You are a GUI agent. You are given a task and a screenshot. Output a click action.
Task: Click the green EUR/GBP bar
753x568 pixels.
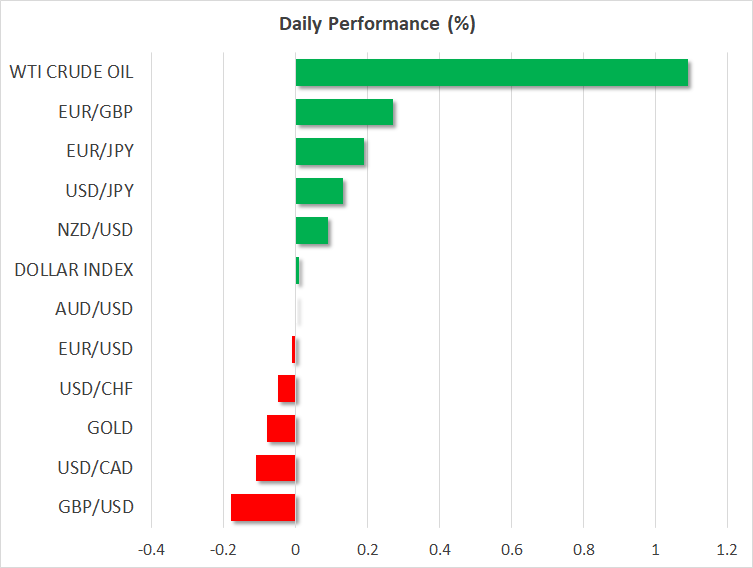coord(344,112)
